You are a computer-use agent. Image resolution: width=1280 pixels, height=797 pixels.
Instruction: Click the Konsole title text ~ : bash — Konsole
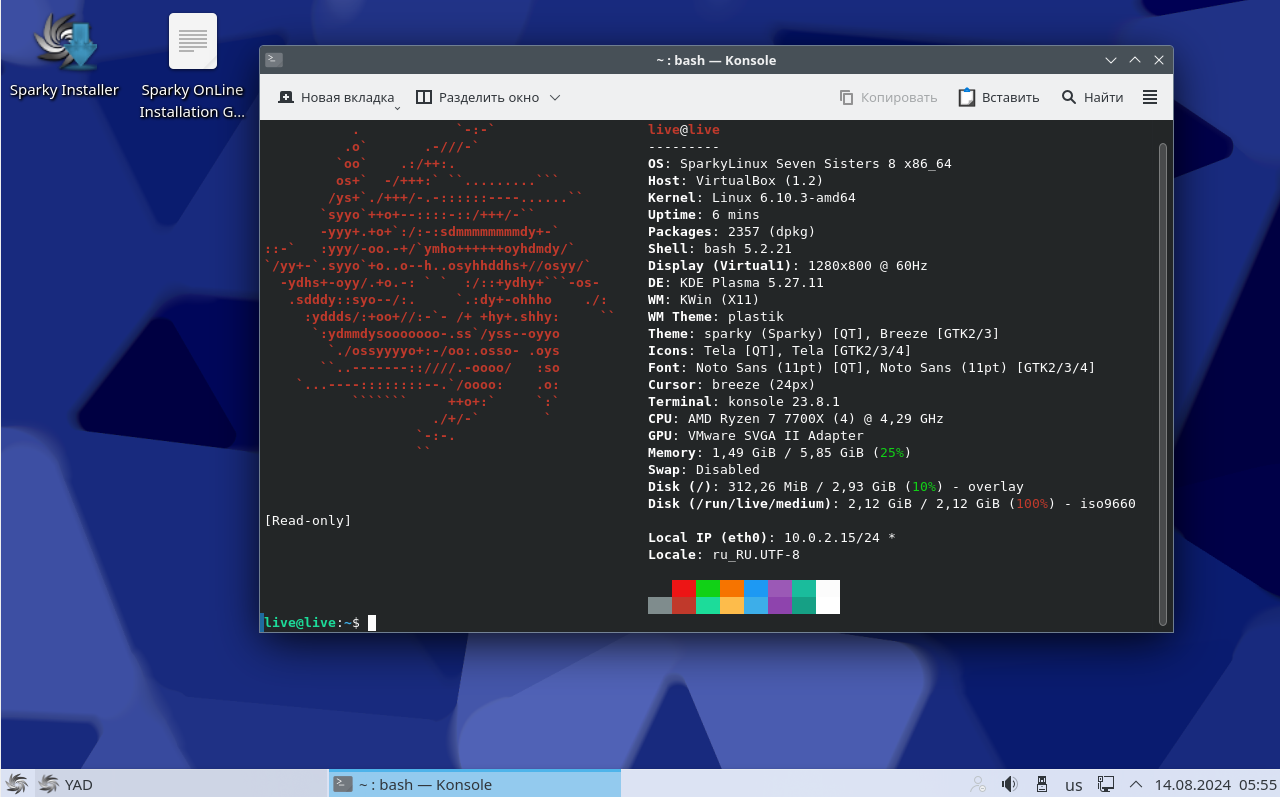716,60
